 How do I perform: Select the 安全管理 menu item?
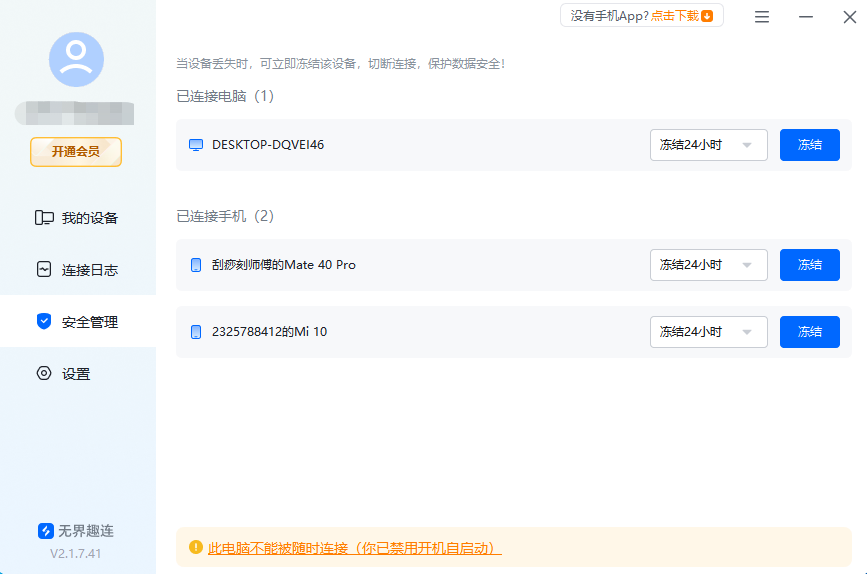click(77, 322)
